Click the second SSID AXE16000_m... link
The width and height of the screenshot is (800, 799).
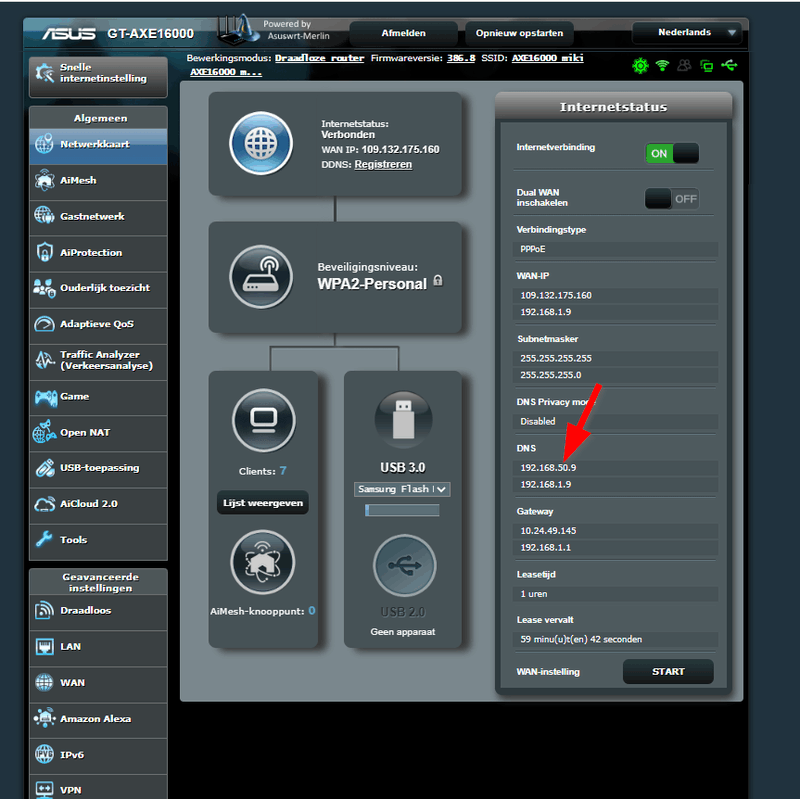226,72
